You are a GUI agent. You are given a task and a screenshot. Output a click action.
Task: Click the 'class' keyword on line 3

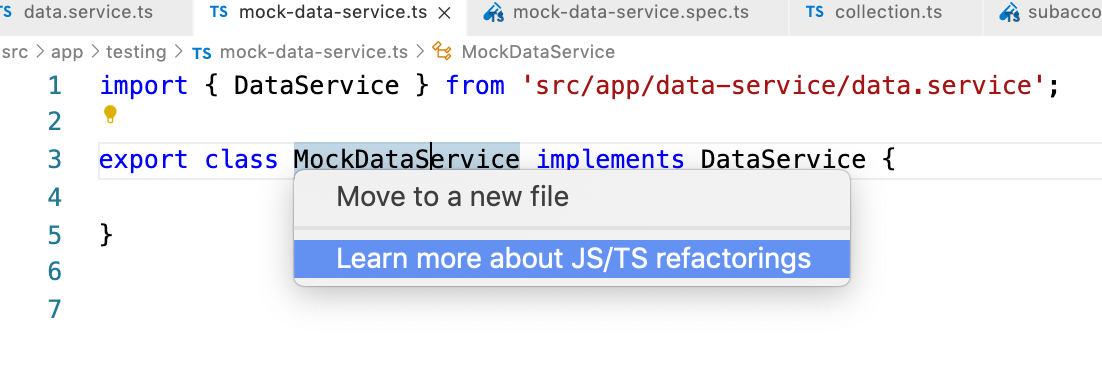tap(241, 160)
